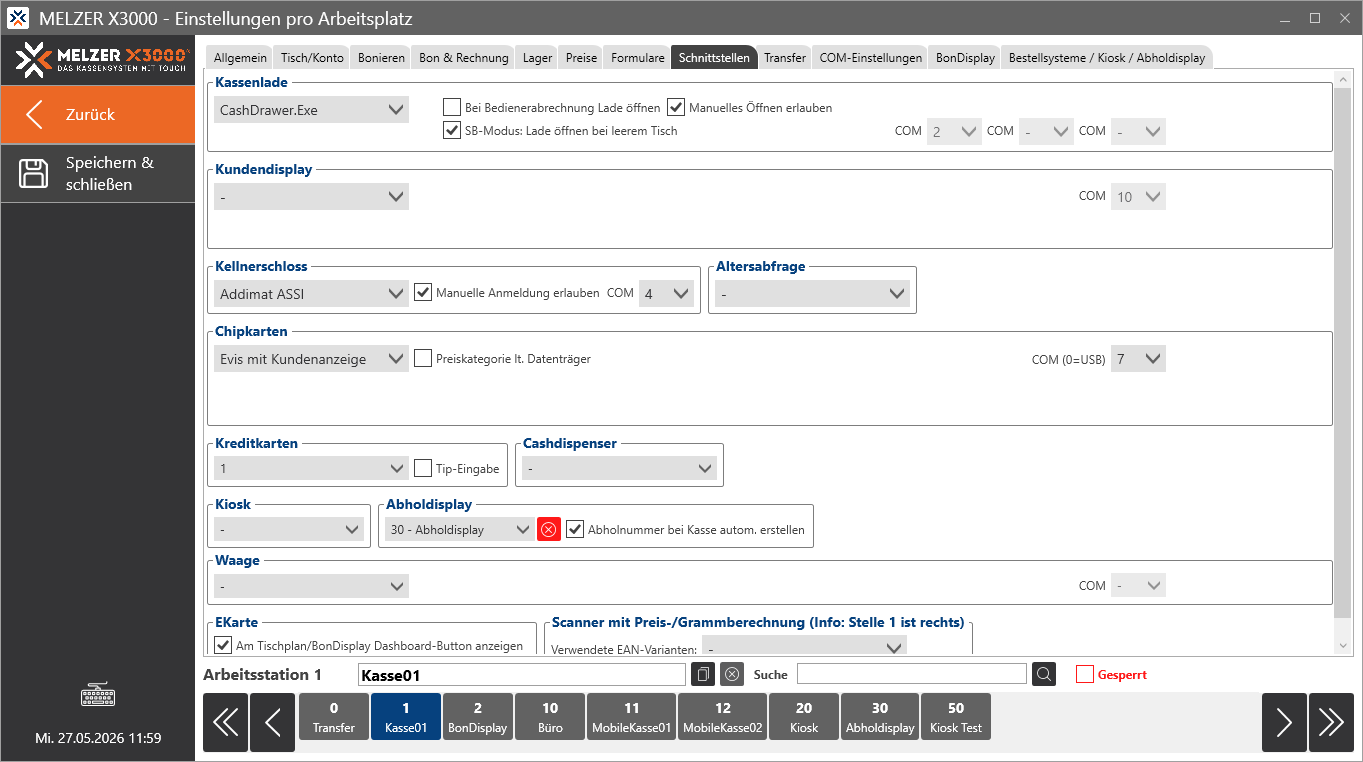Screen dimensions: 1363x762
Task: Select workstation 20 Kiosk
Action: [x=804, y=717]
